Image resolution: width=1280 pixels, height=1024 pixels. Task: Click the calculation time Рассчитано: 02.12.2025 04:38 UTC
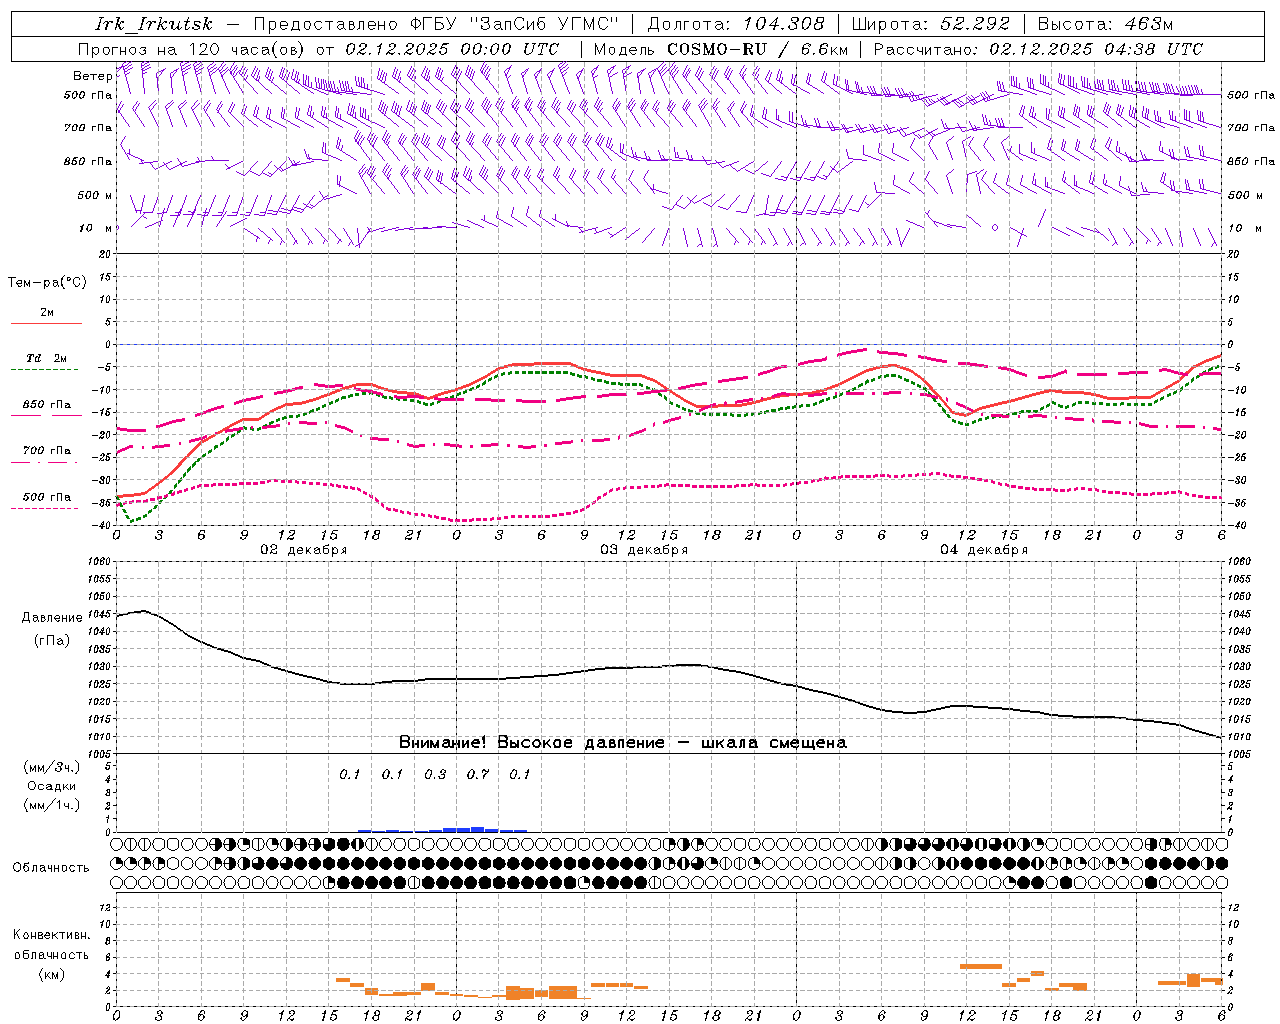point(1038,49)
